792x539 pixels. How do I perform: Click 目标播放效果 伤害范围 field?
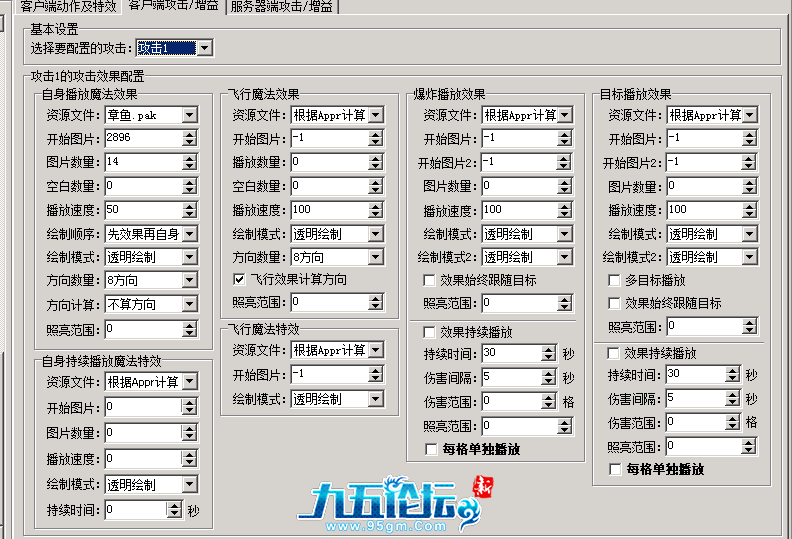pyautogui.click(x=696, y=422)
